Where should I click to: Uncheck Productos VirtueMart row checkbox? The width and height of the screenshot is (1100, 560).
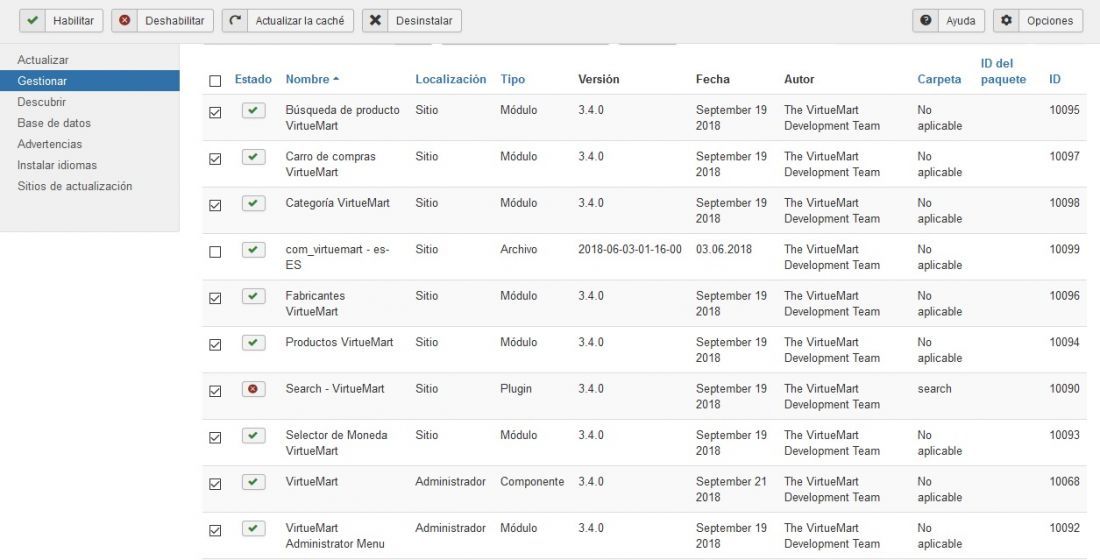coord(215,345)
